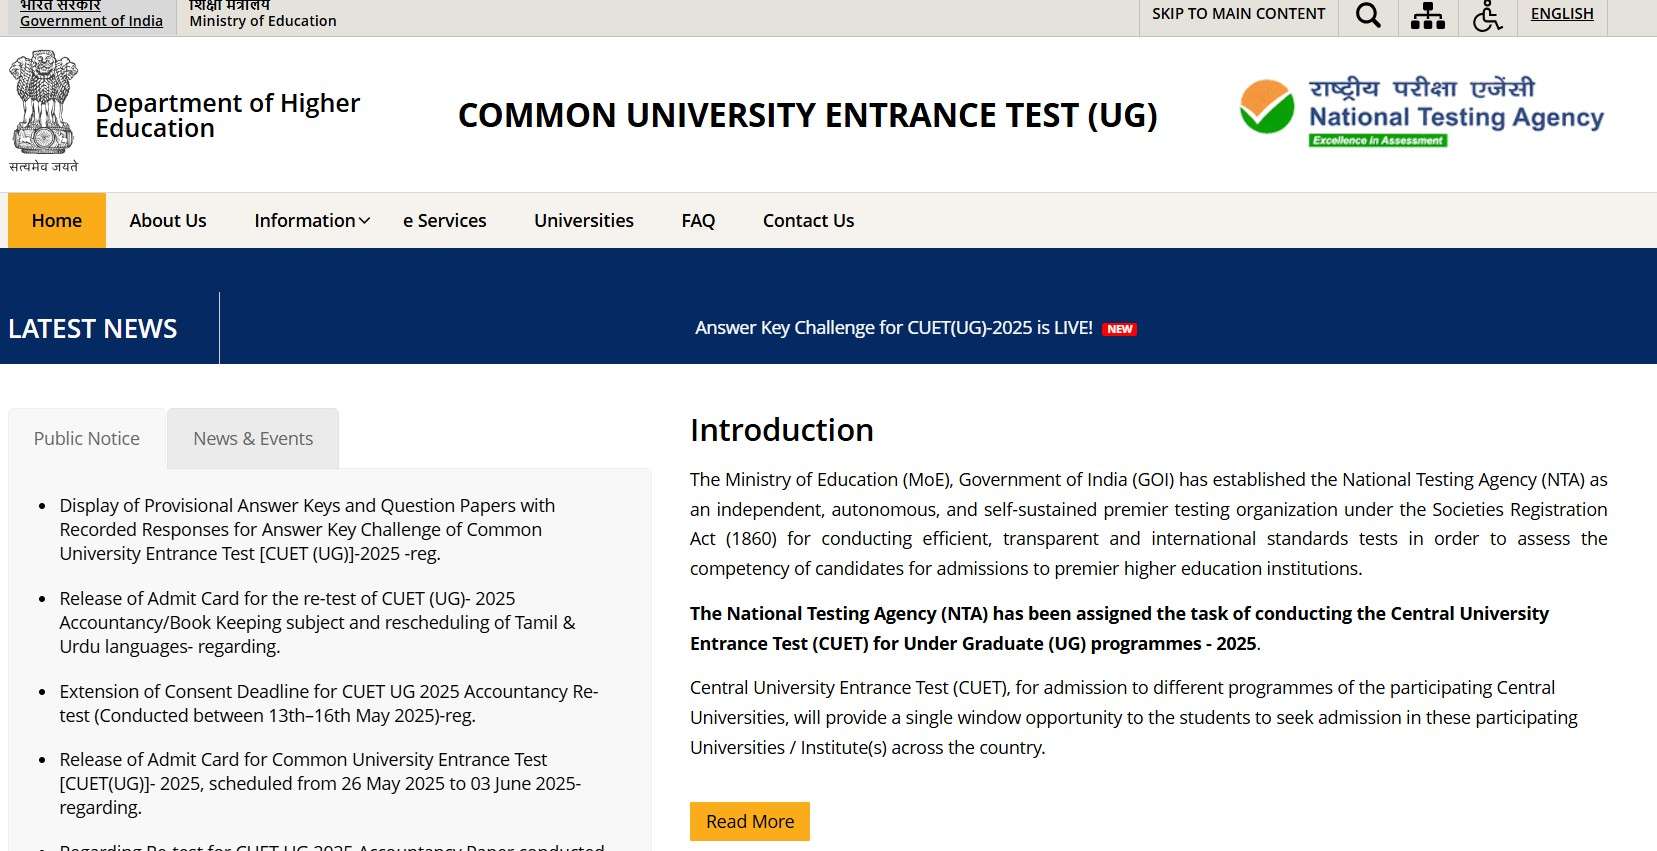
Task: Click the Government of India emblem logo
Action: (x=44, y=111)
